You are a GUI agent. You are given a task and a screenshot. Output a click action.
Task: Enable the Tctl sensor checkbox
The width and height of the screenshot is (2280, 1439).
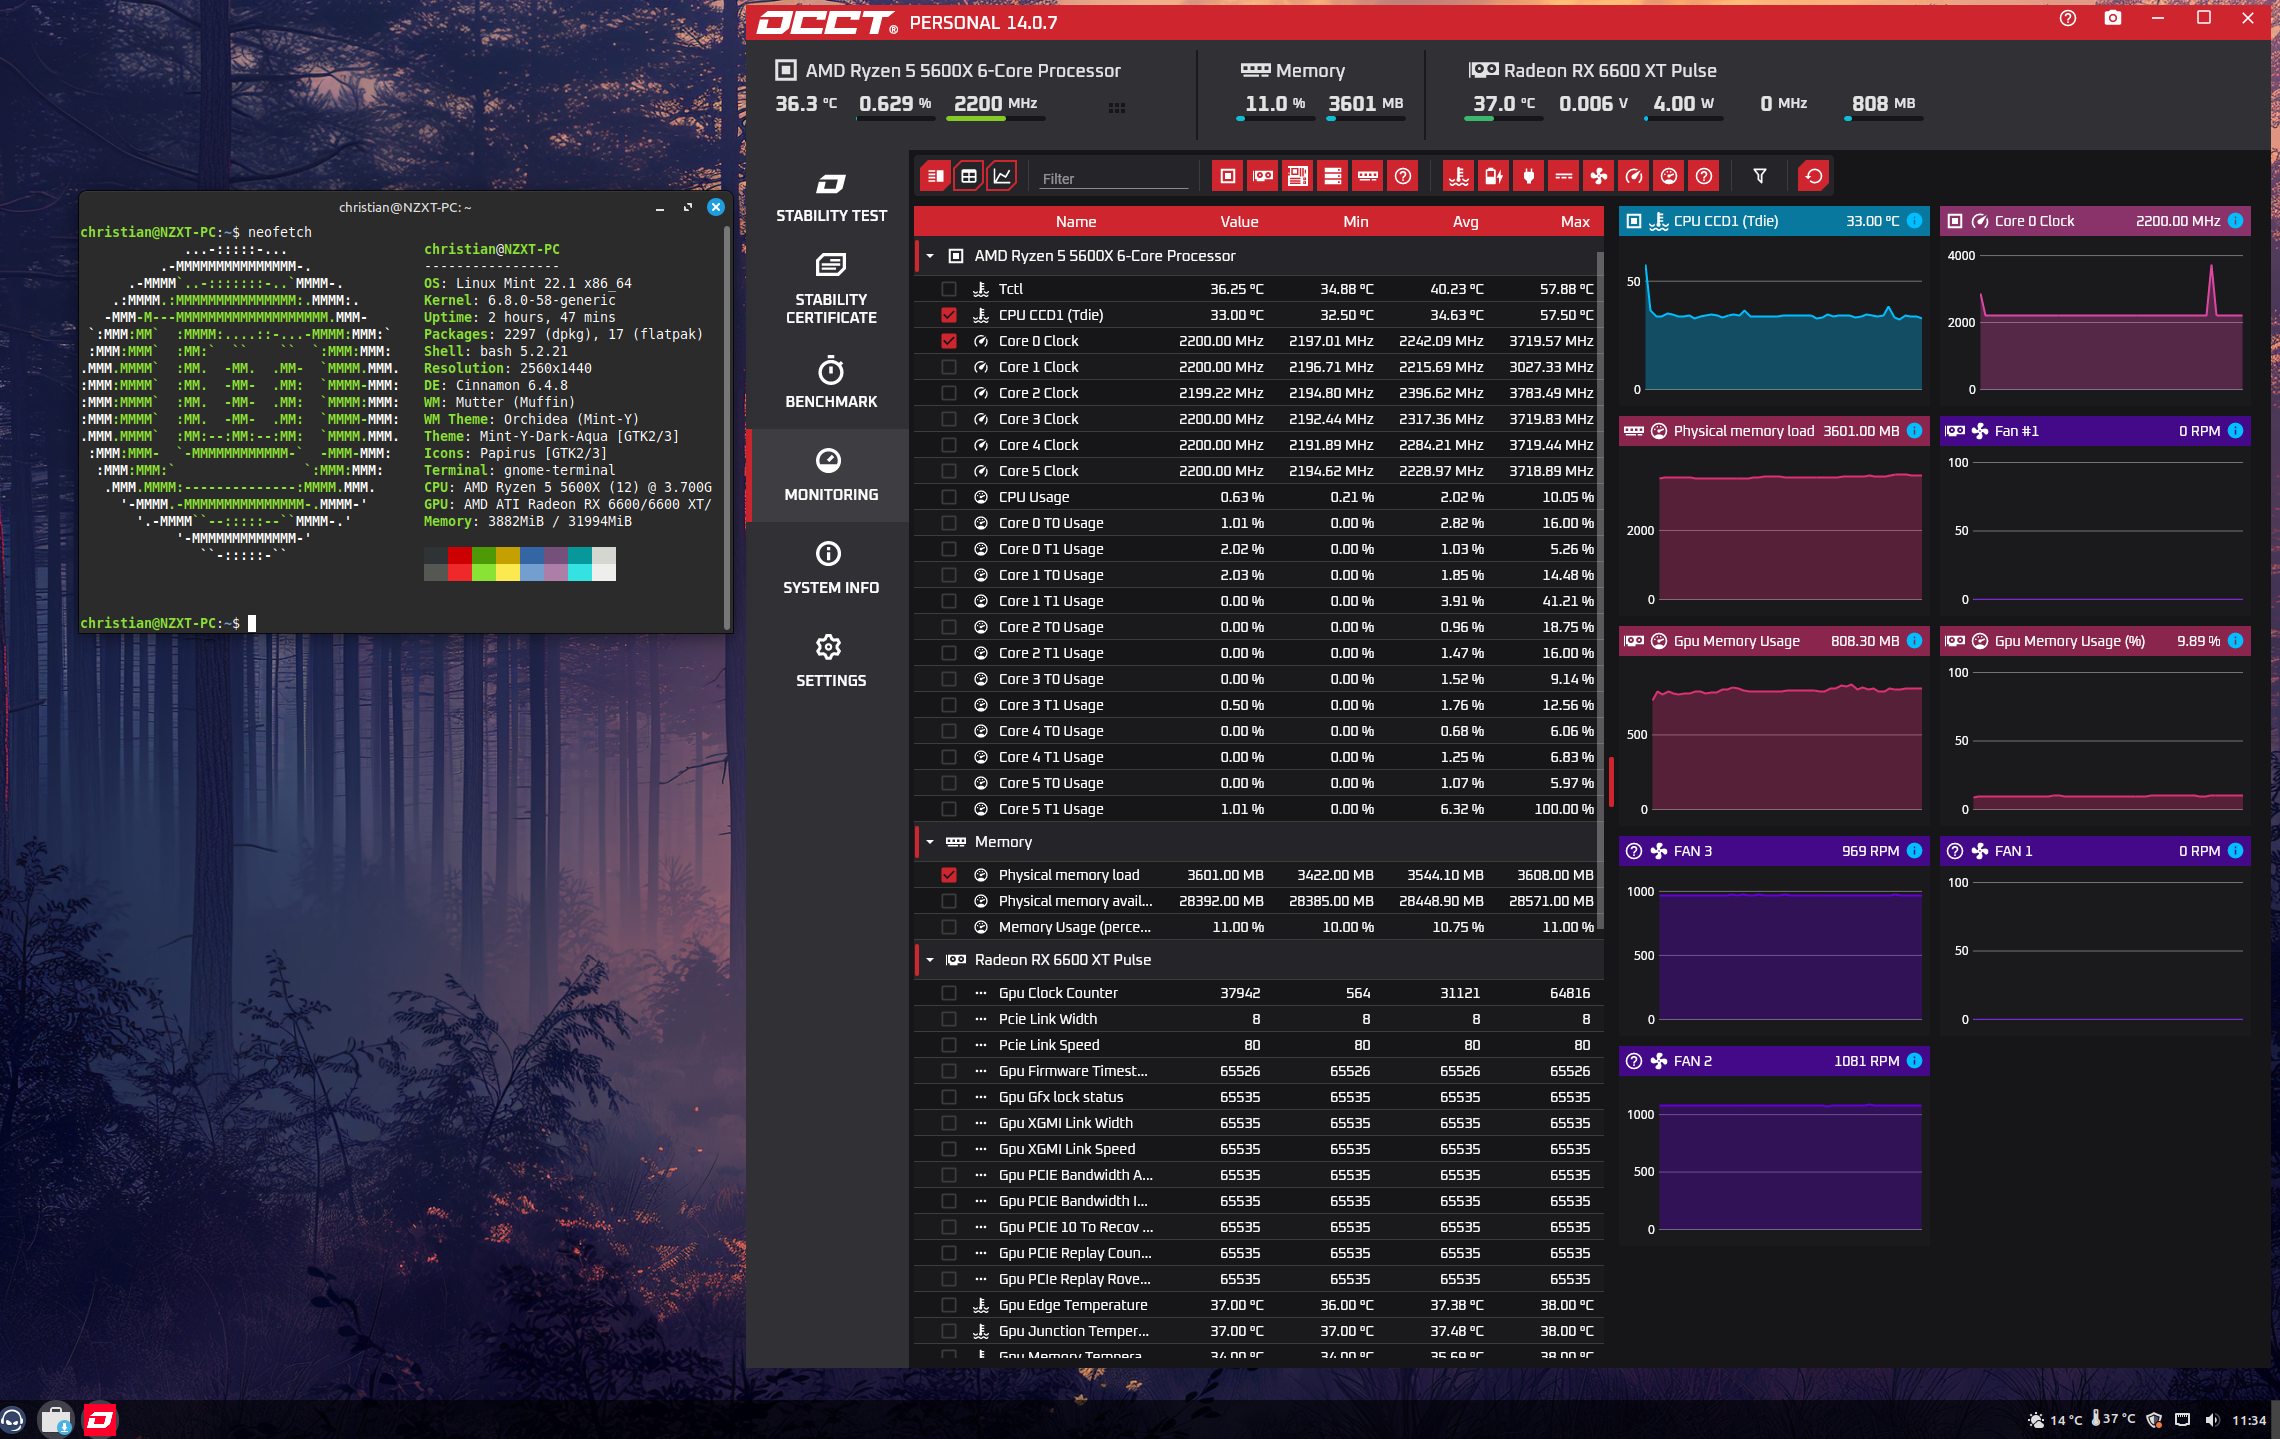pyautogui.click(x=949, y=289)
